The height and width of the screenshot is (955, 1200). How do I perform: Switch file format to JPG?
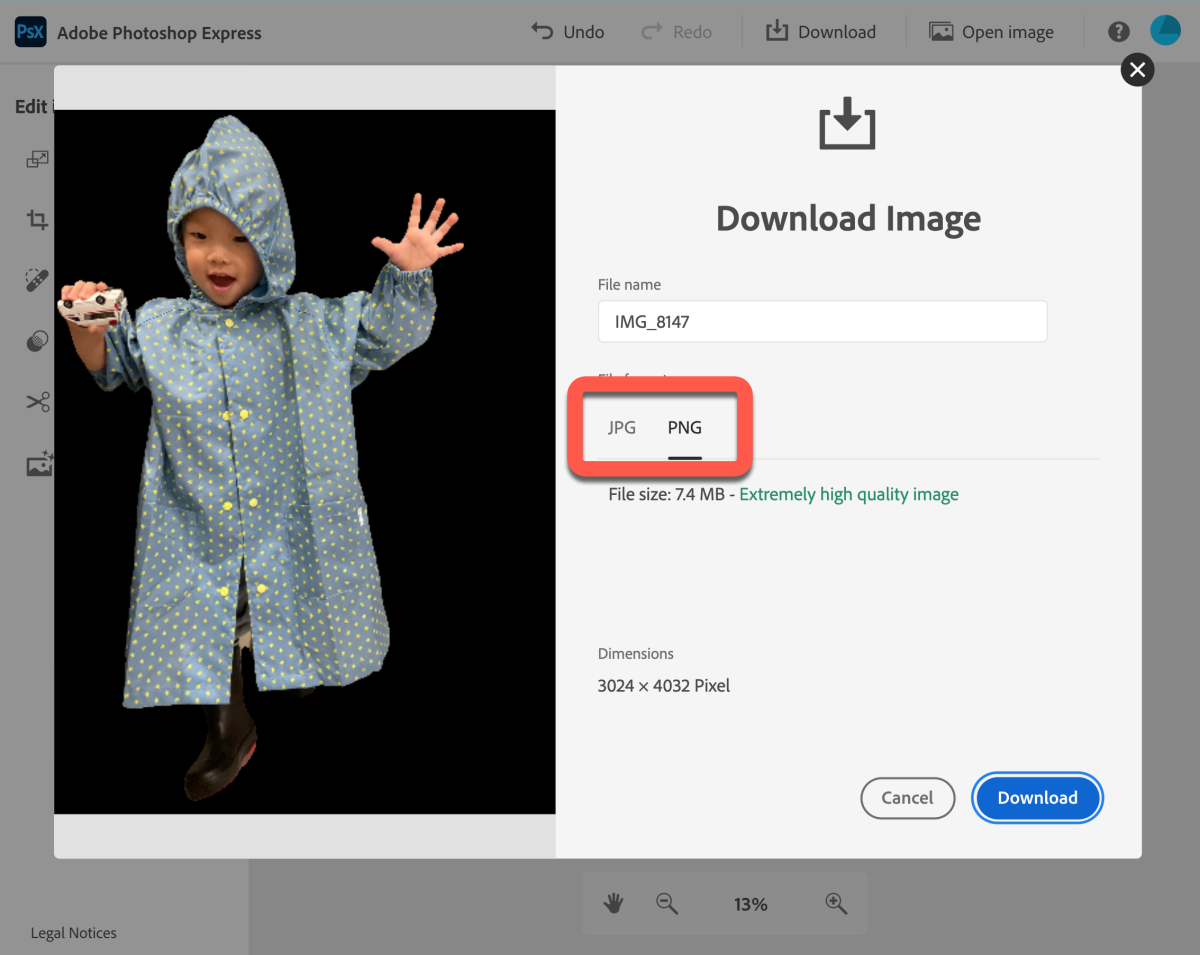pos(621,428)
